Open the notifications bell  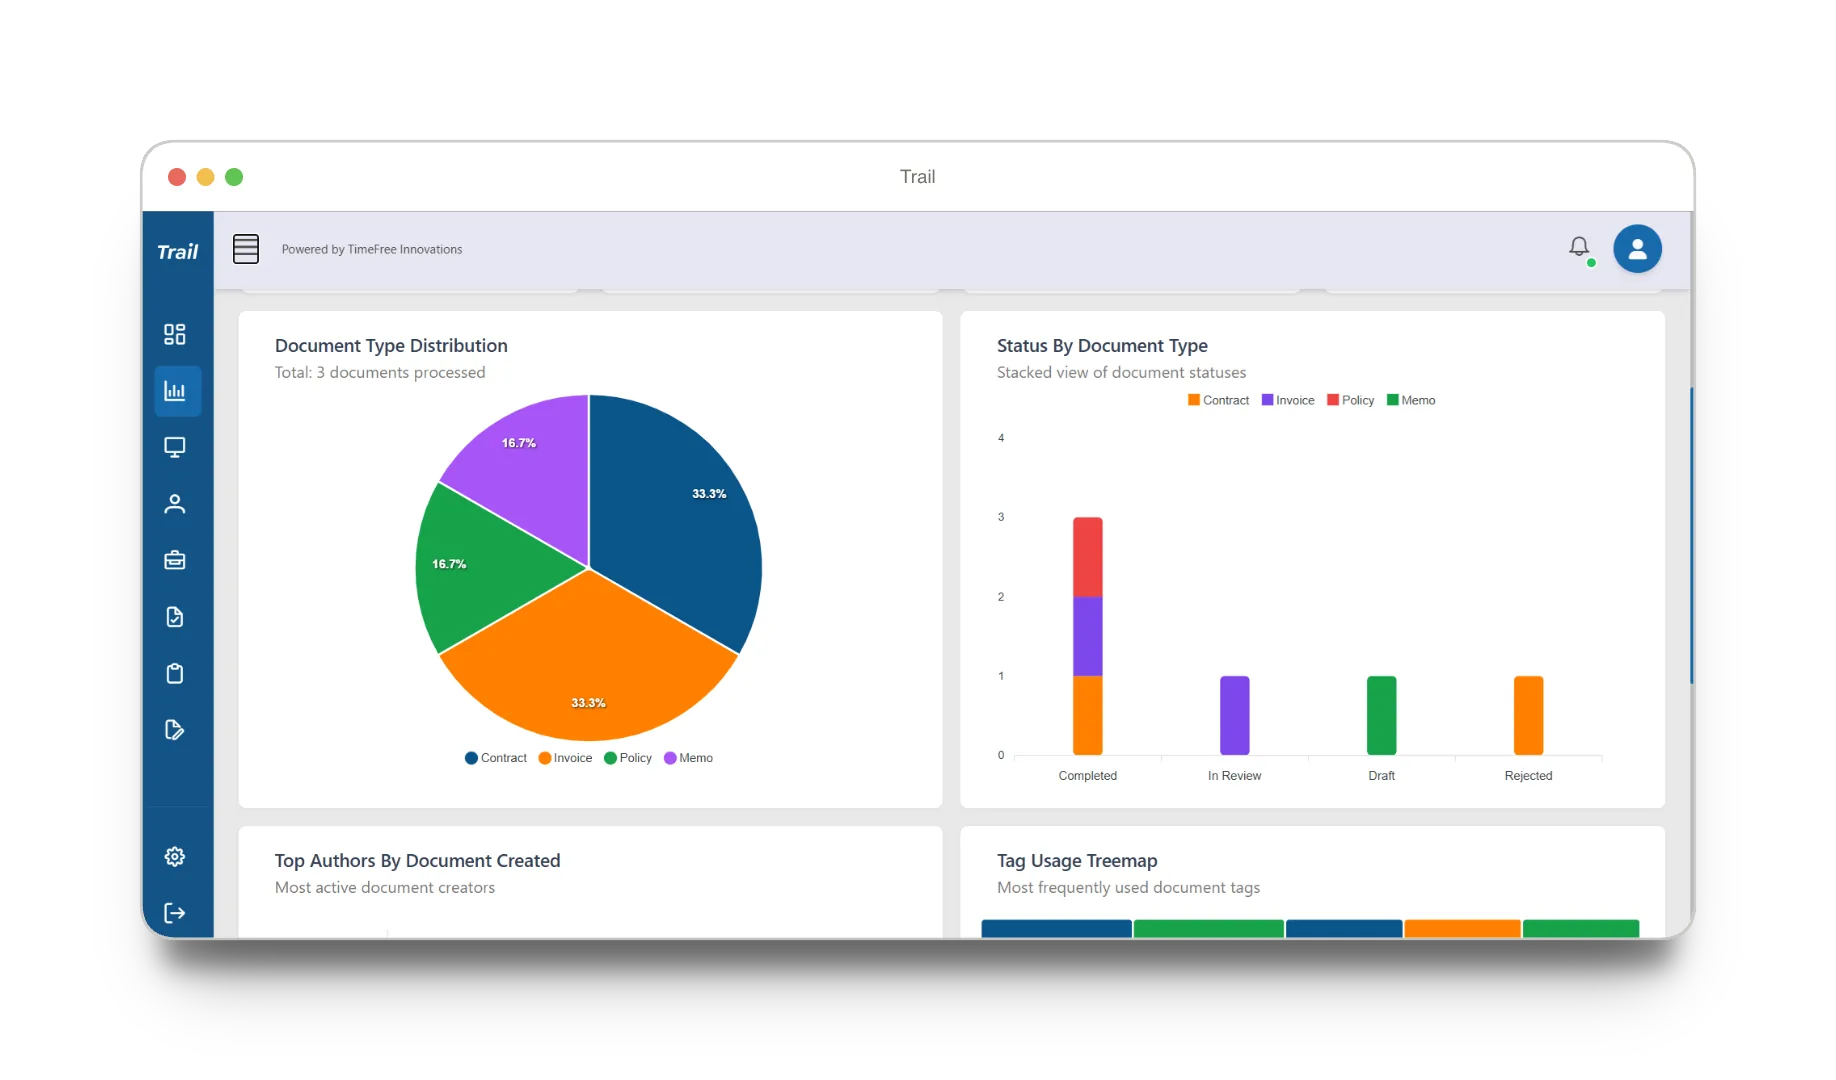tap(1579, 247)
